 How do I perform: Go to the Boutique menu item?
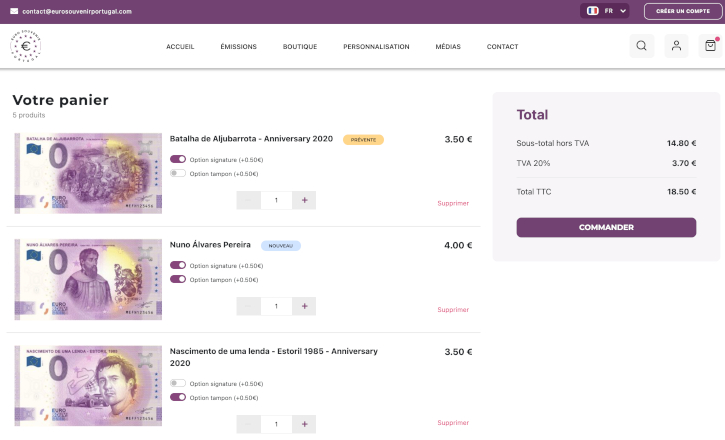(300, 47)
